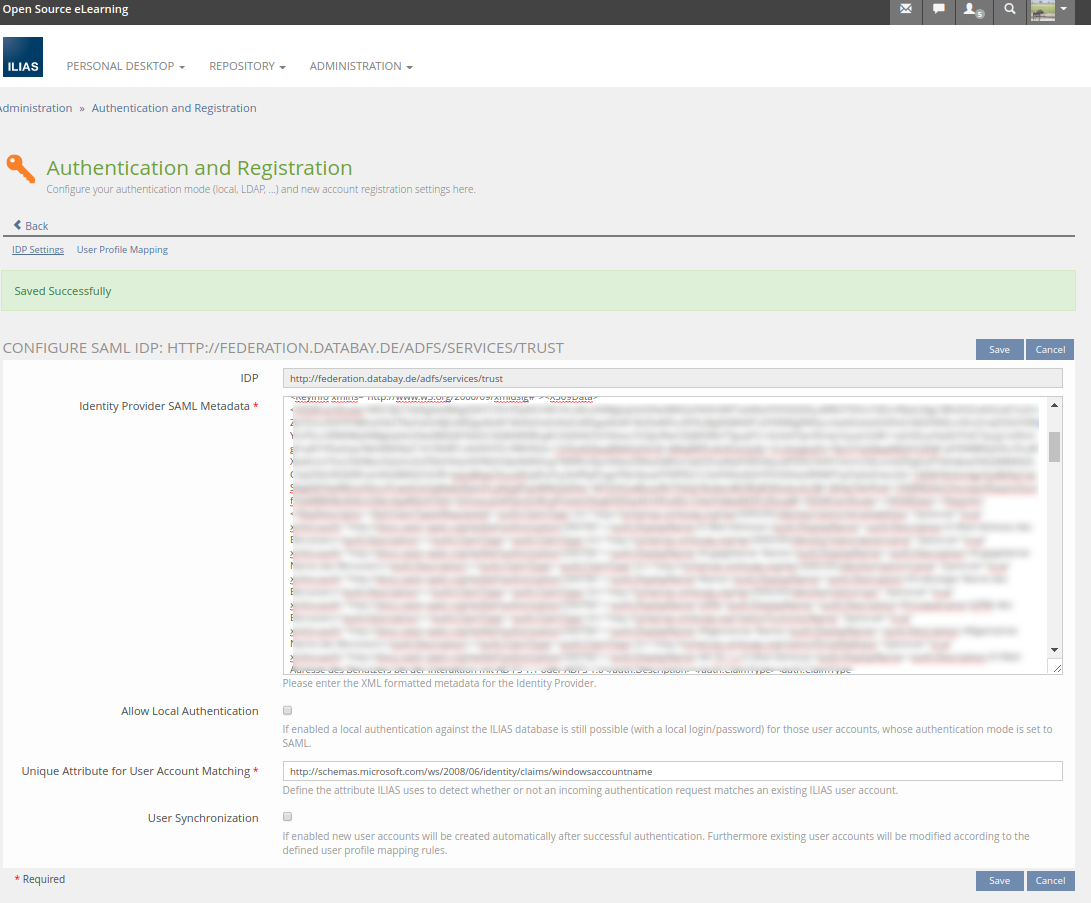This screenshot has width=1091, height=903.
Task: Click the ILIAS logo
Action: point(23,57)
